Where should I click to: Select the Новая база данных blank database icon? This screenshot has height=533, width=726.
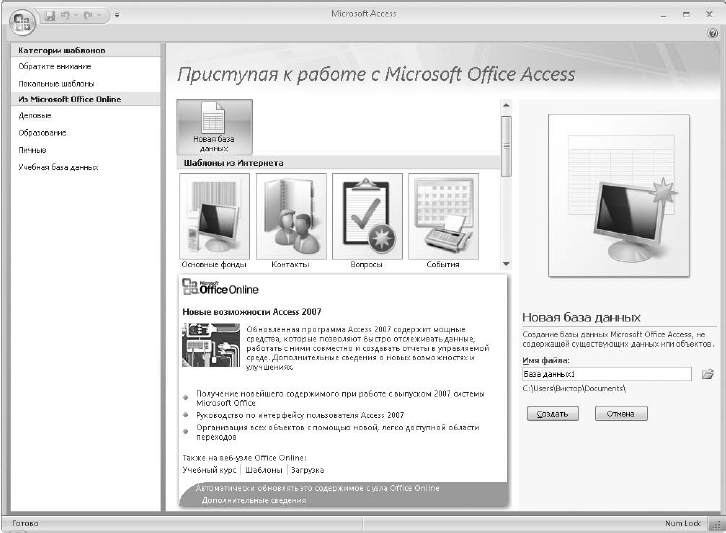click(x=214, y=127)
